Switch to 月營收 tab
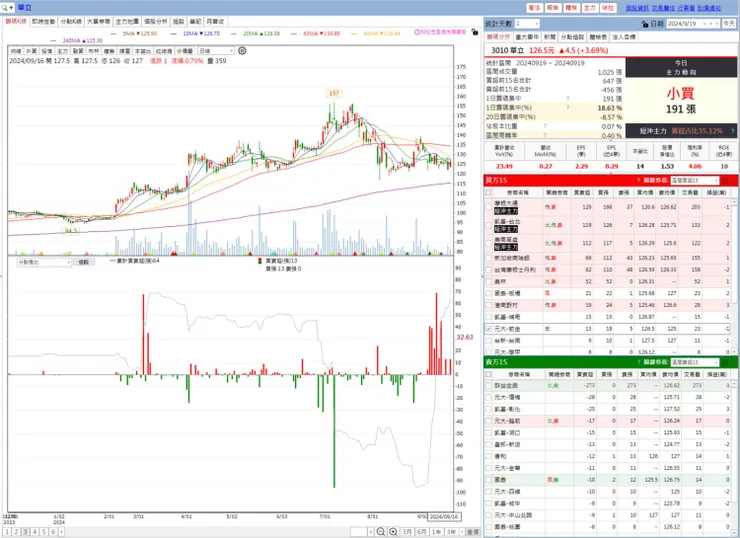 215,22
